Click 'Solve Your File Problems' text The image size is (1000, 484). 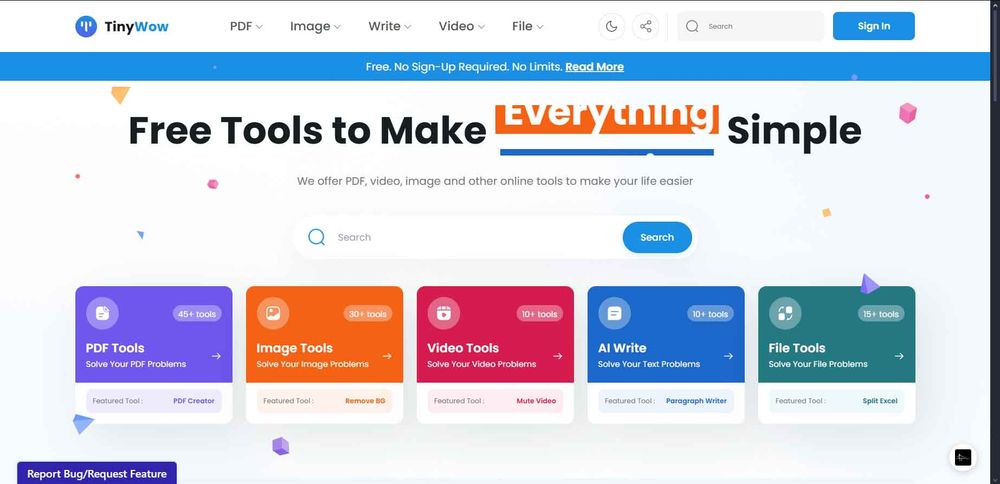(818, 364)
